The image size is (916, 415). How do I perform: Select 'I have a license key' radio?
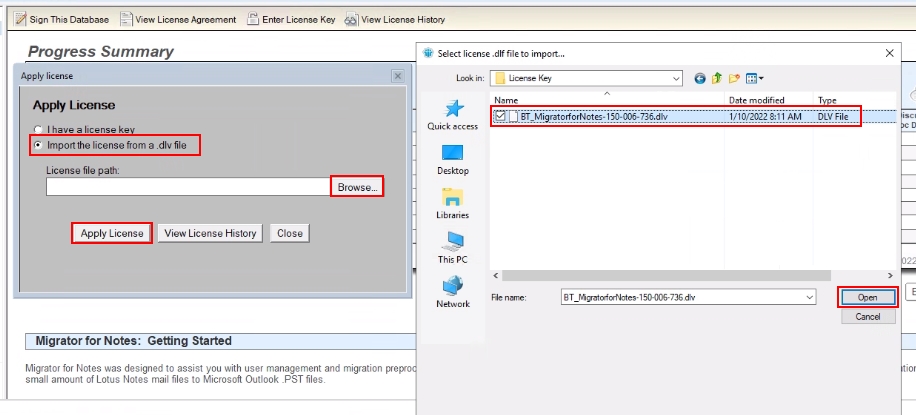pos(39,130)
